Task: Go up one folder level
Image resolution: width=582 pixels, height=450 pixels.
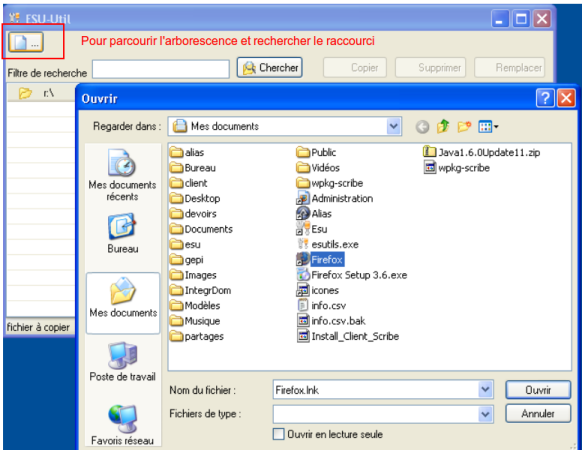Action: click(x=443, y=127)
